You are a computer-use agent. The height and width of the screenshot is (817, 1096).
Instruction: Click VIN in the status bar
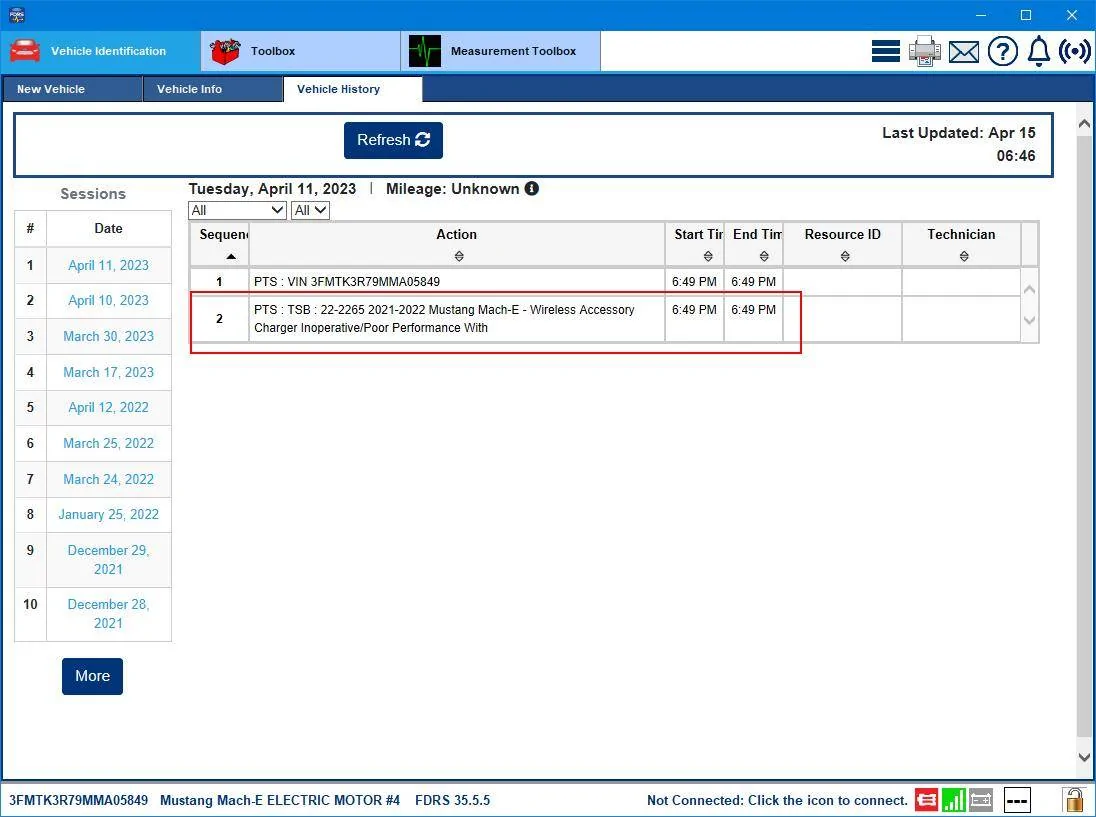78,800
